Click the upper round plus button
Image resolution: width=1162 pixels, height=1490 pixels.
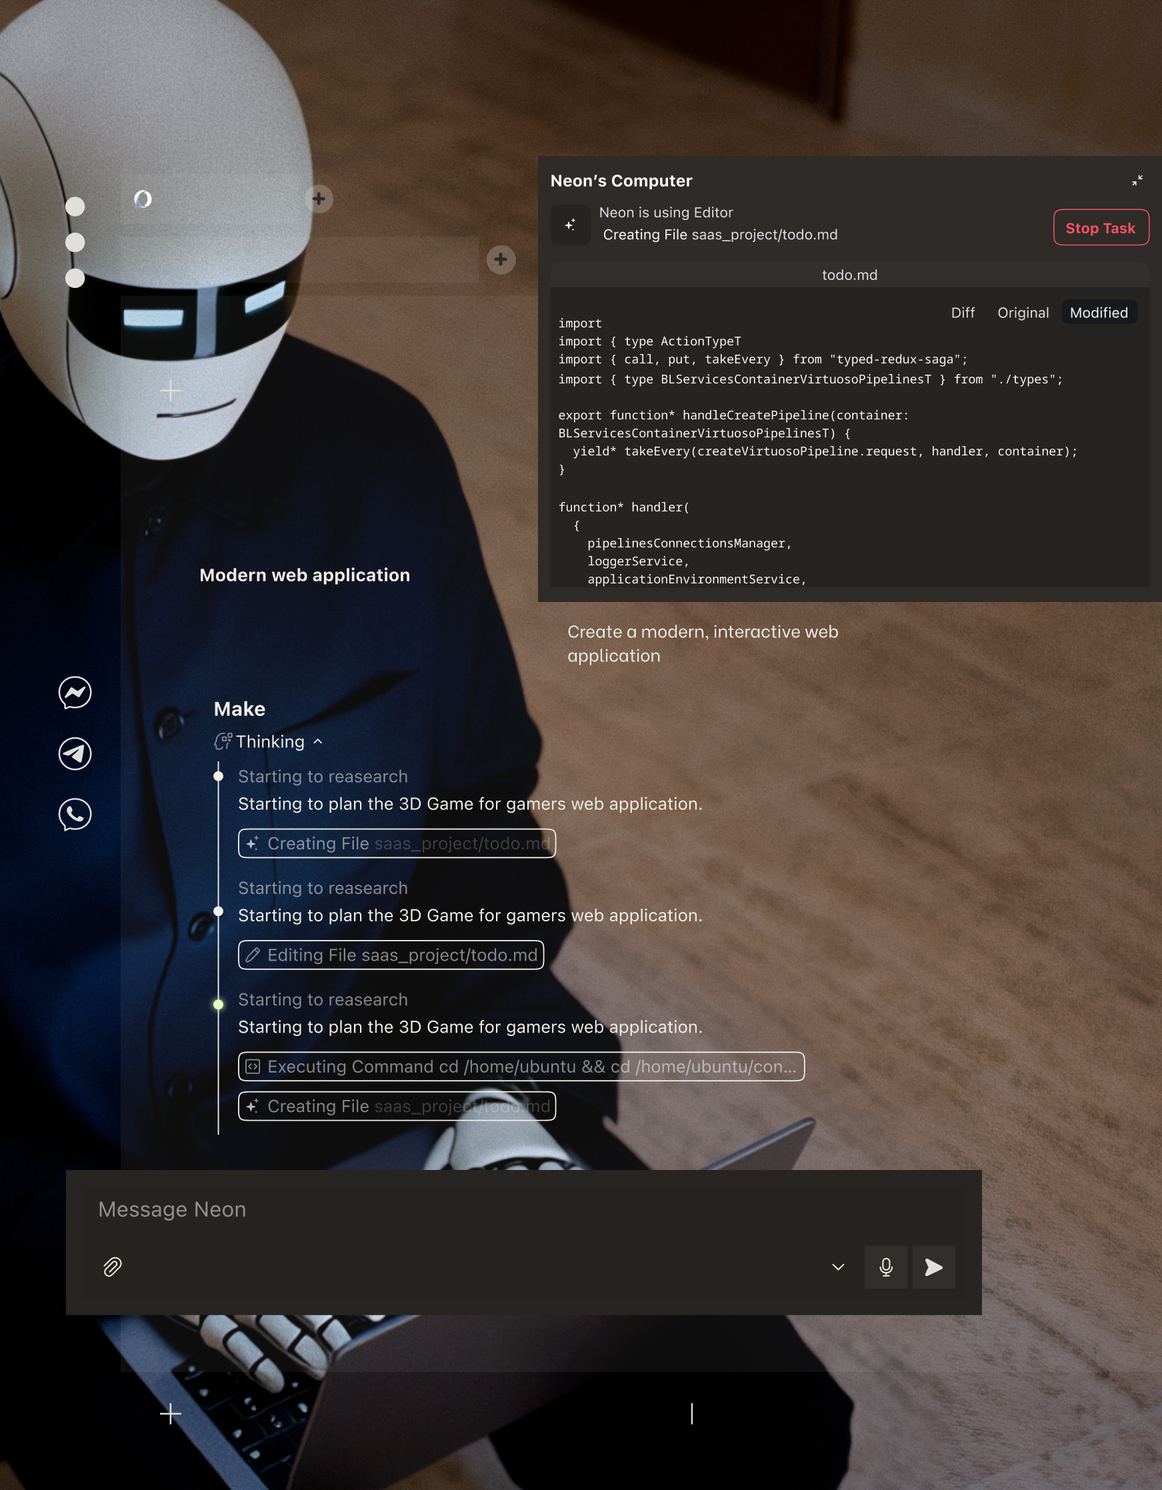(x=319, y=199)
